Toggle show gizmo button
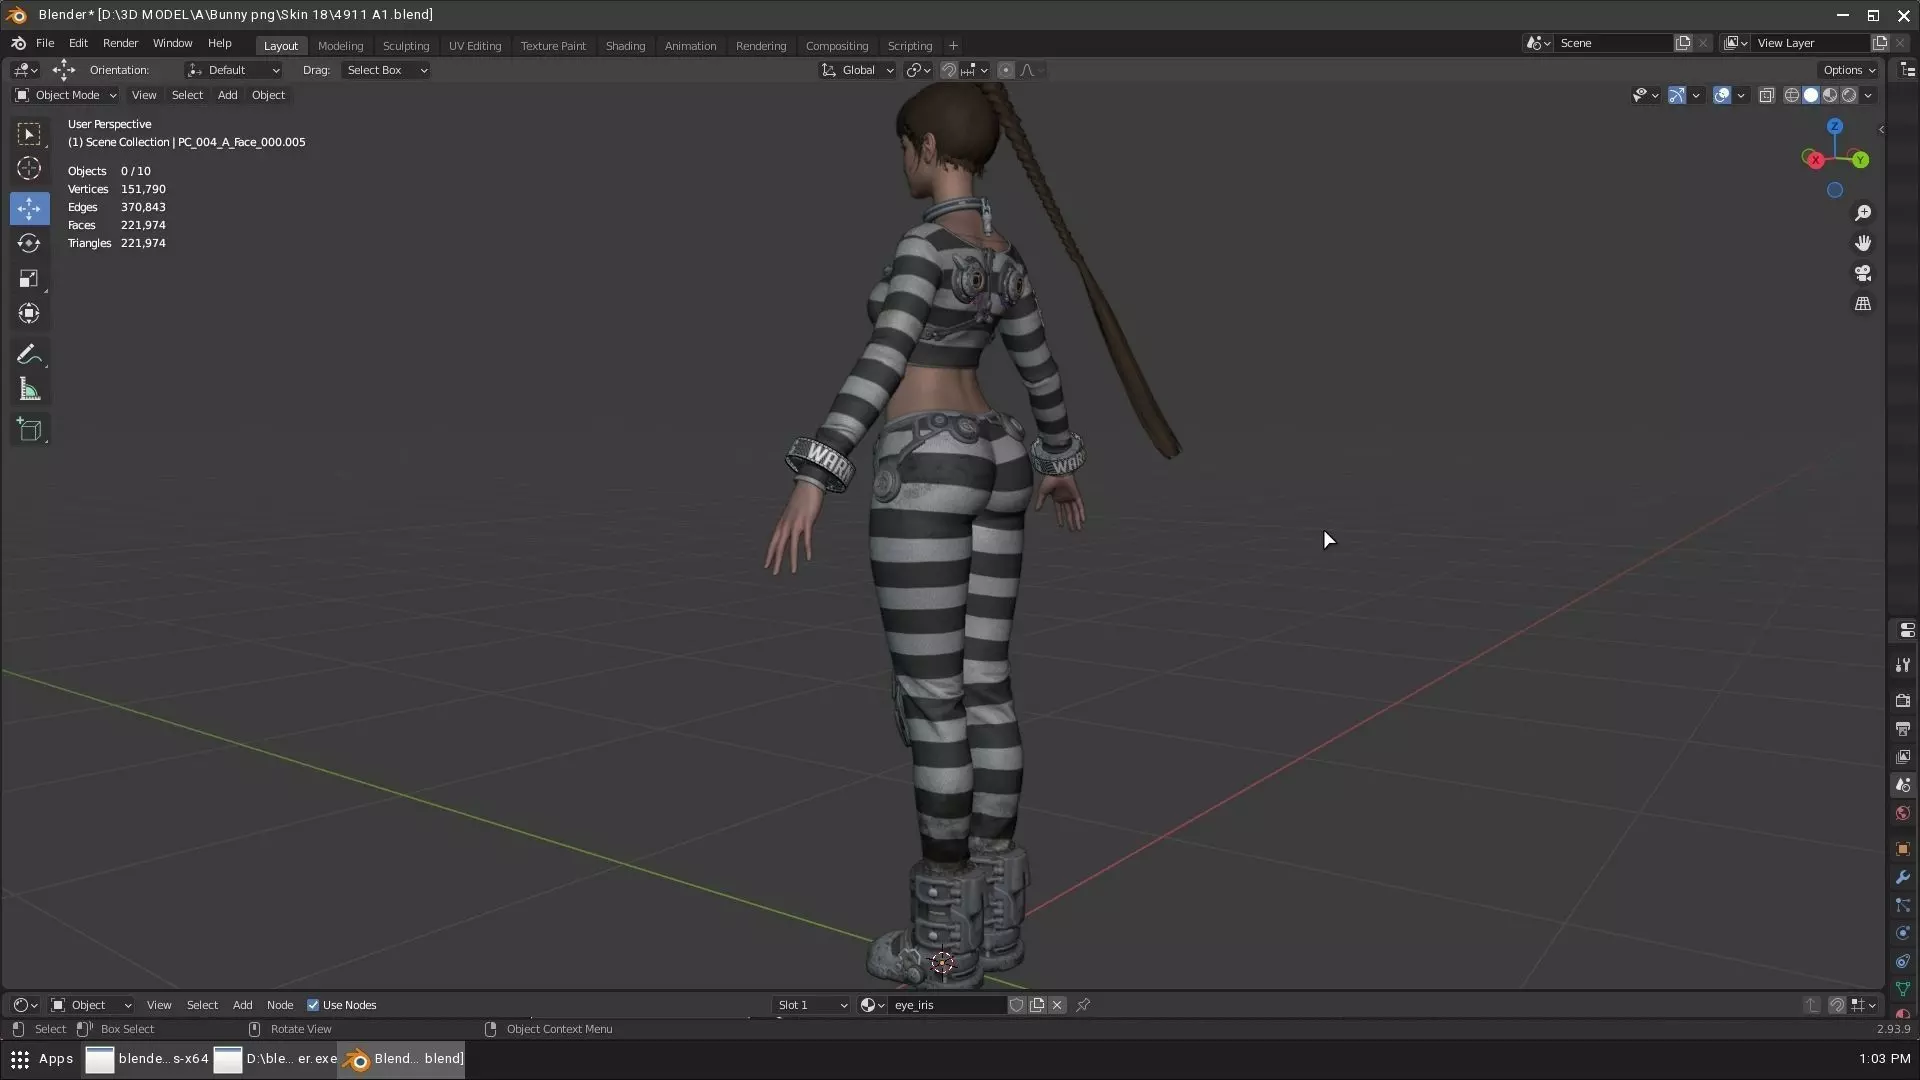The width and height of the screenshot is (1920, 1080). [x=1677, y=95]
